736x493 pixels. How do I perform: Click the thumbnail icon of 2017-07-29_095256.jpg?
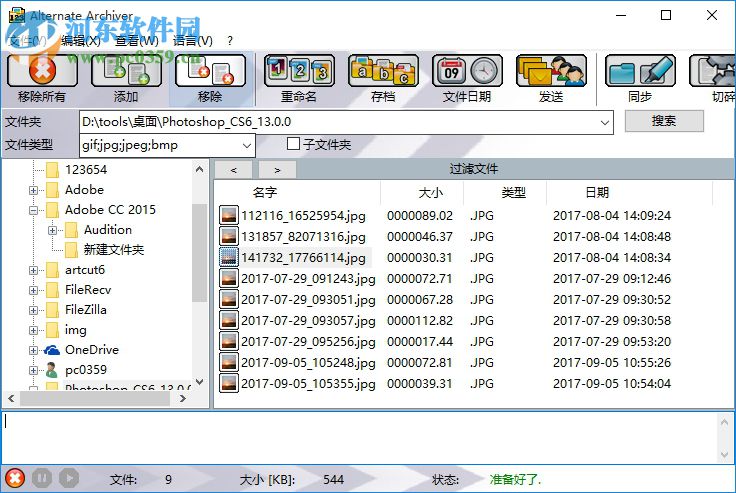coord(229,341)
